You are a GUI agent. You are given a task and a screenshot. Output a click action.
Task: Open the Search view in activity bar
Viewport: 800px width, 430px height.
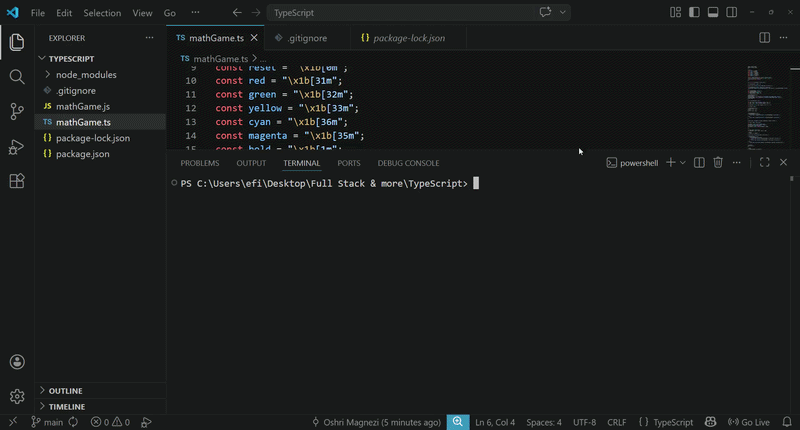(16, 77)
